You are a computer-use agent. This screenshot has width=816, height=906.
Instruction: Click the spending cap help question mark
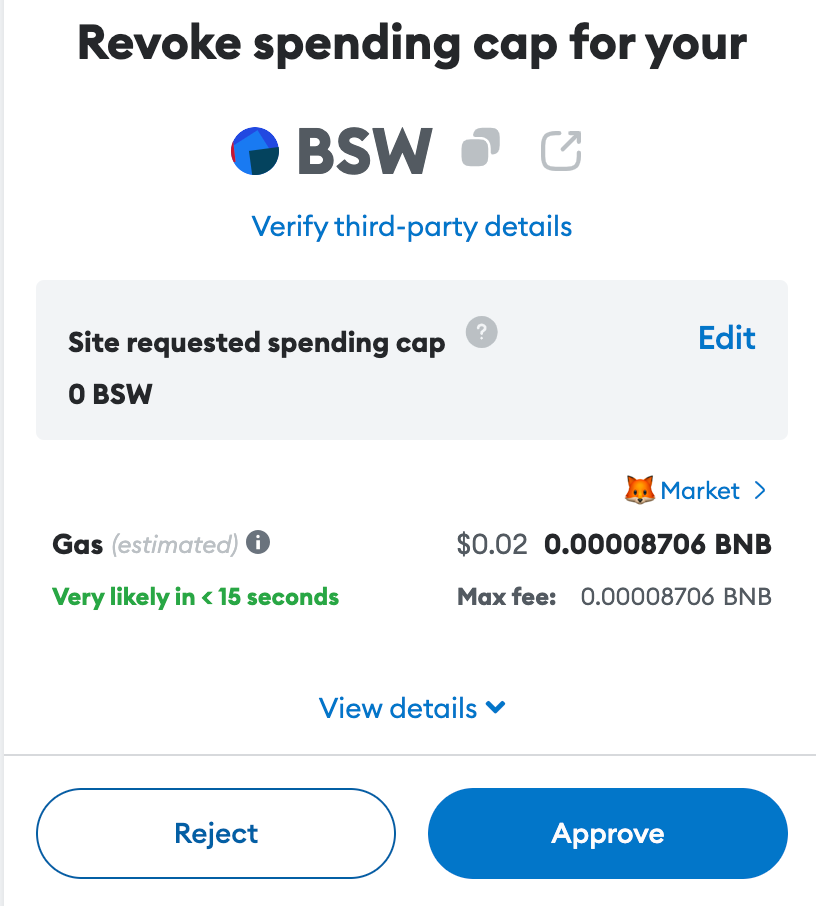coord(482,332)
